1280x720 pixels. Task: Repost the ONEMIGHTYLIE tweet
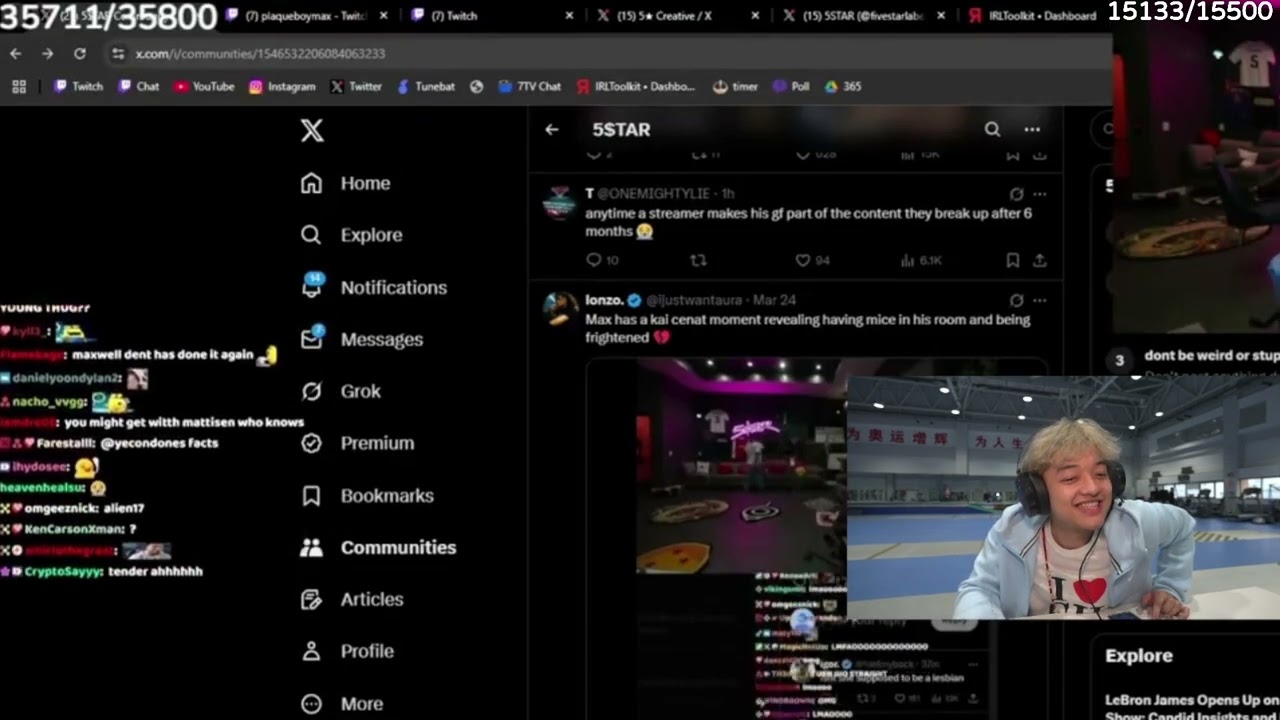point(698,260)
